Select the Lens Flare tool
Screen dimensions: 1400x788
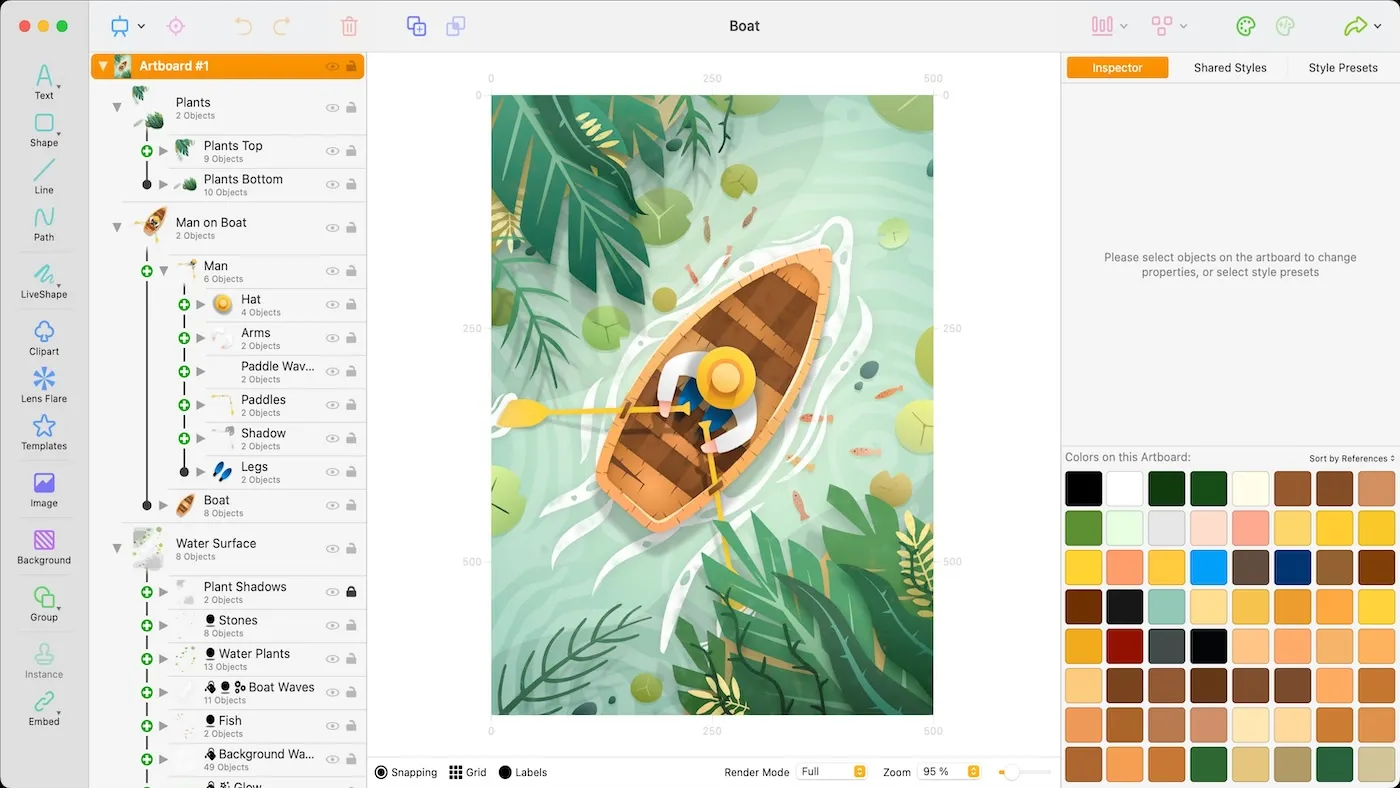click(44, 383)
